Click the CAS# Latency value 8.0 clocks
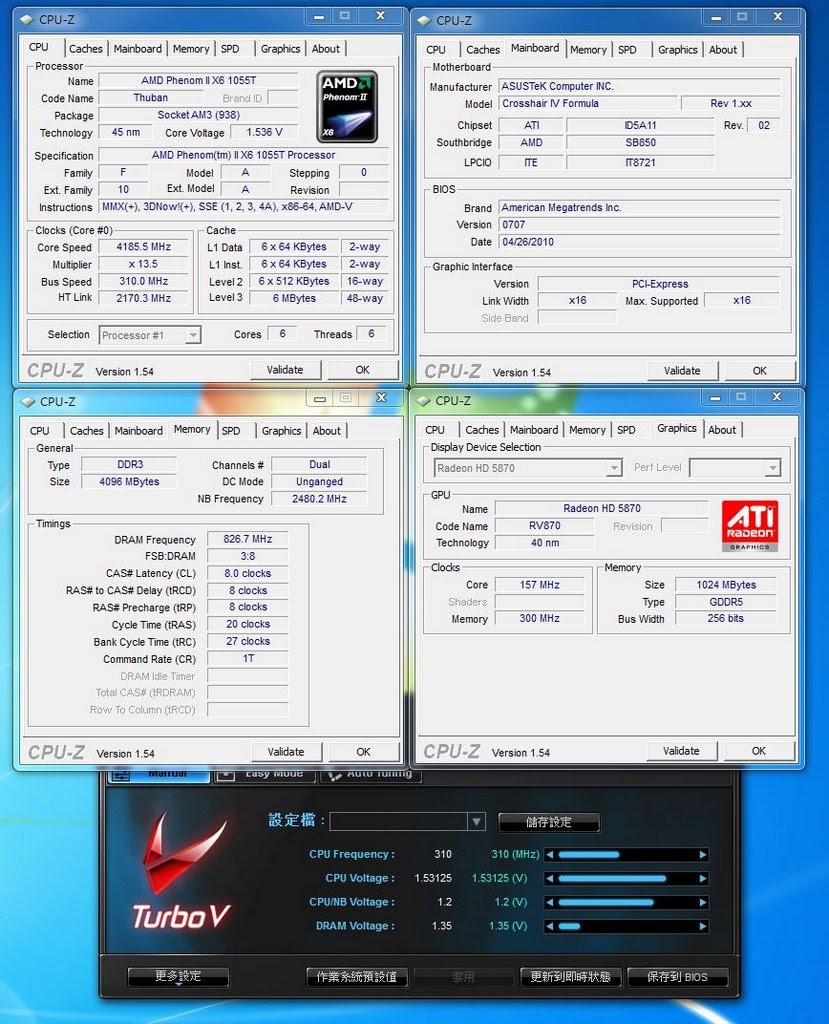The image size is (829, 1024). point(248,573)
